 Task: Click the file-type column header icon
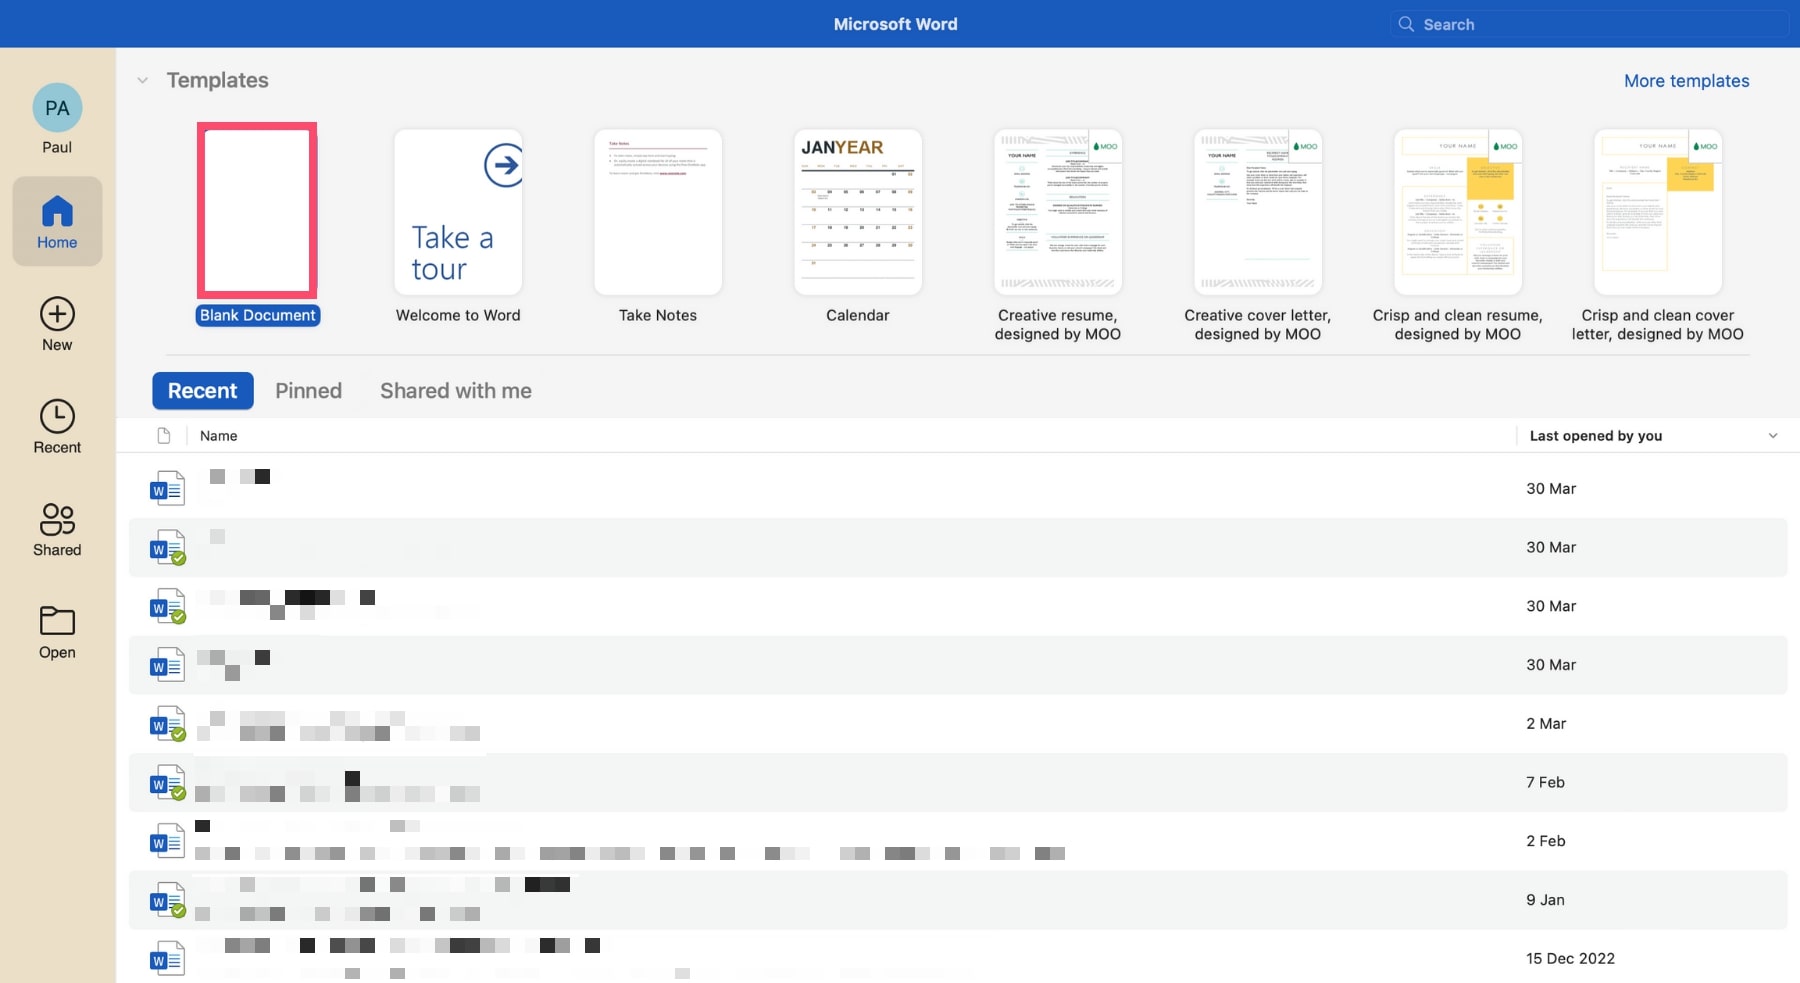tap(164, 436)
